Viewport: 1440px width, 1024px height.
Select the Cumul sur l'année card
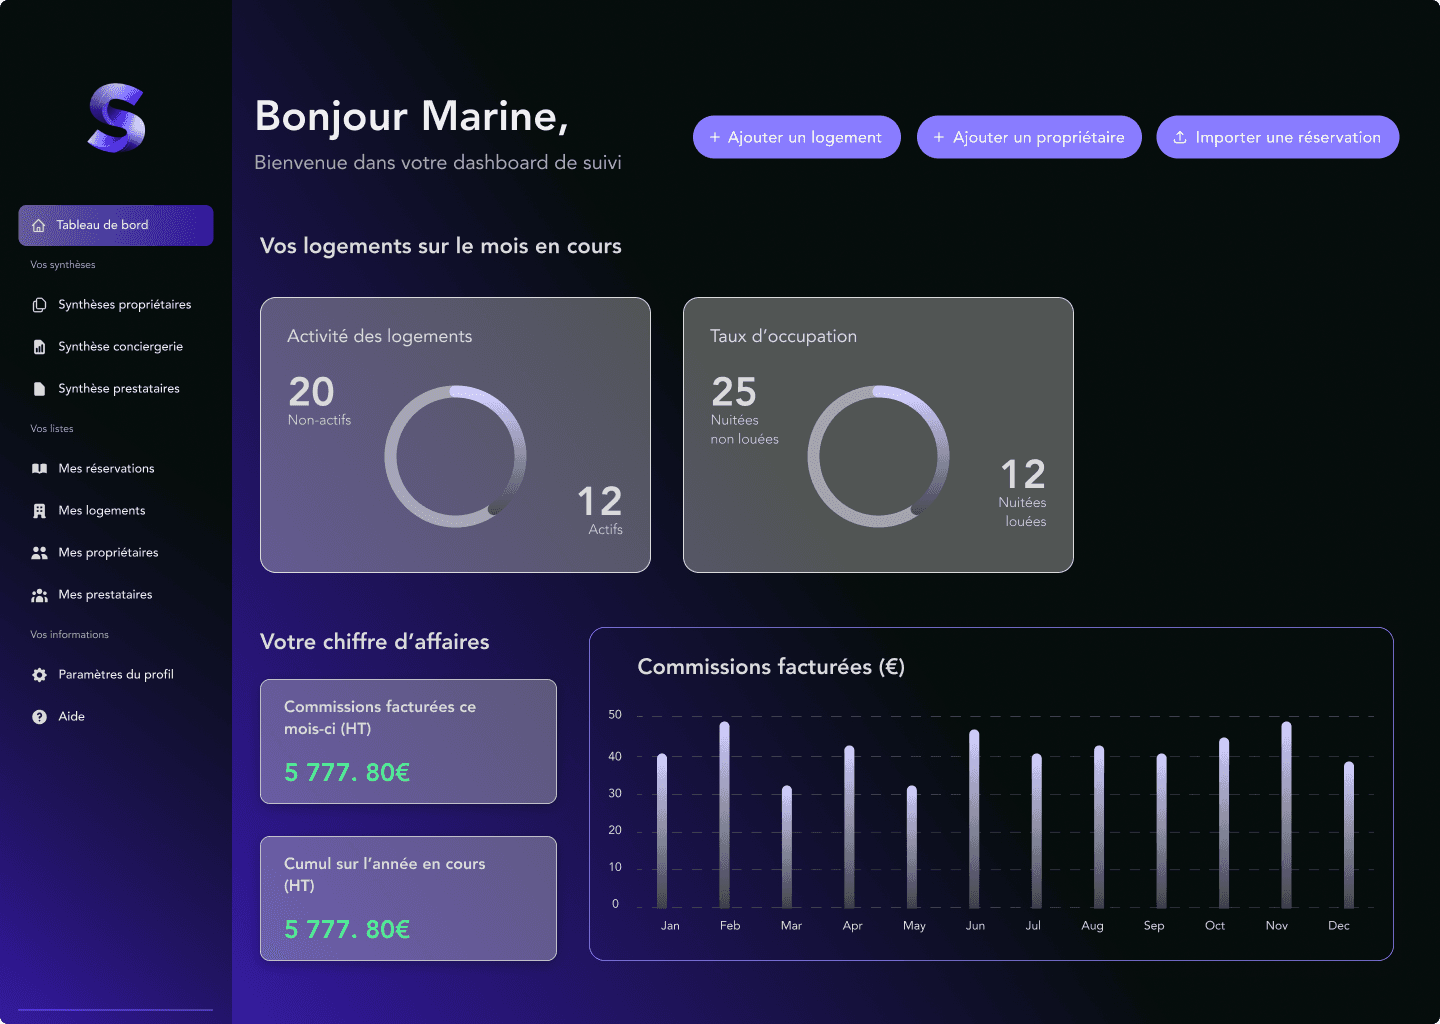[x=408, y=898]
